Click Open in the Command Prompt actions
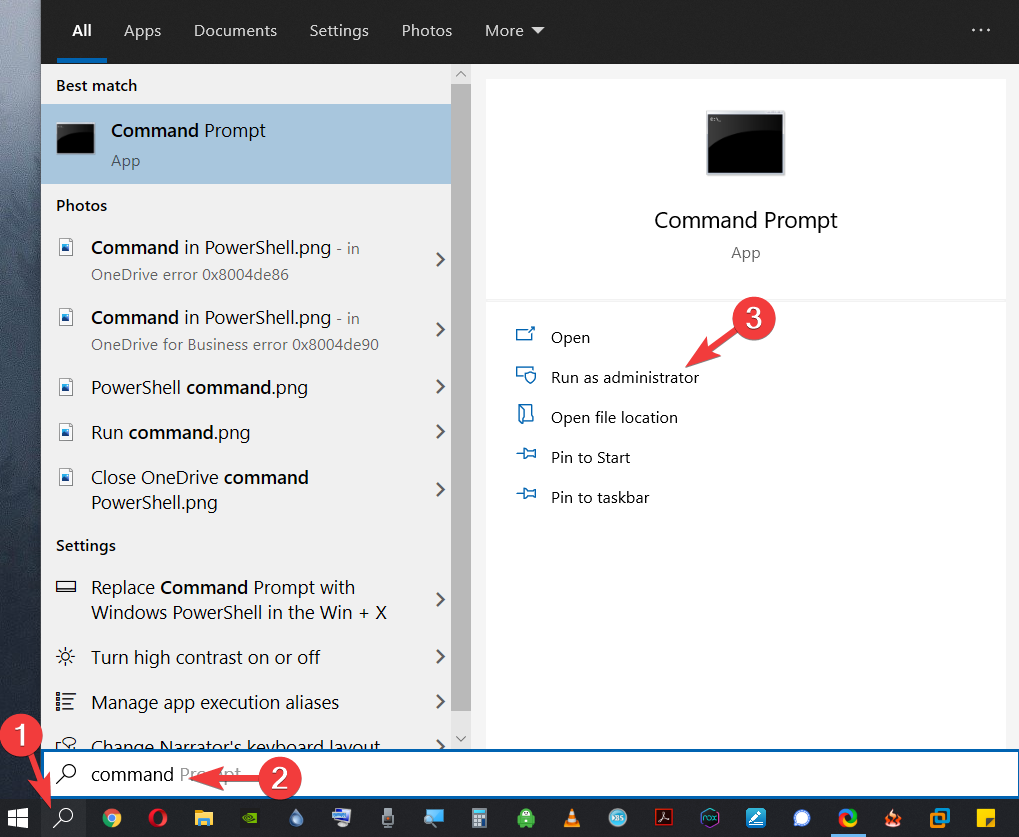 [570, 337]
